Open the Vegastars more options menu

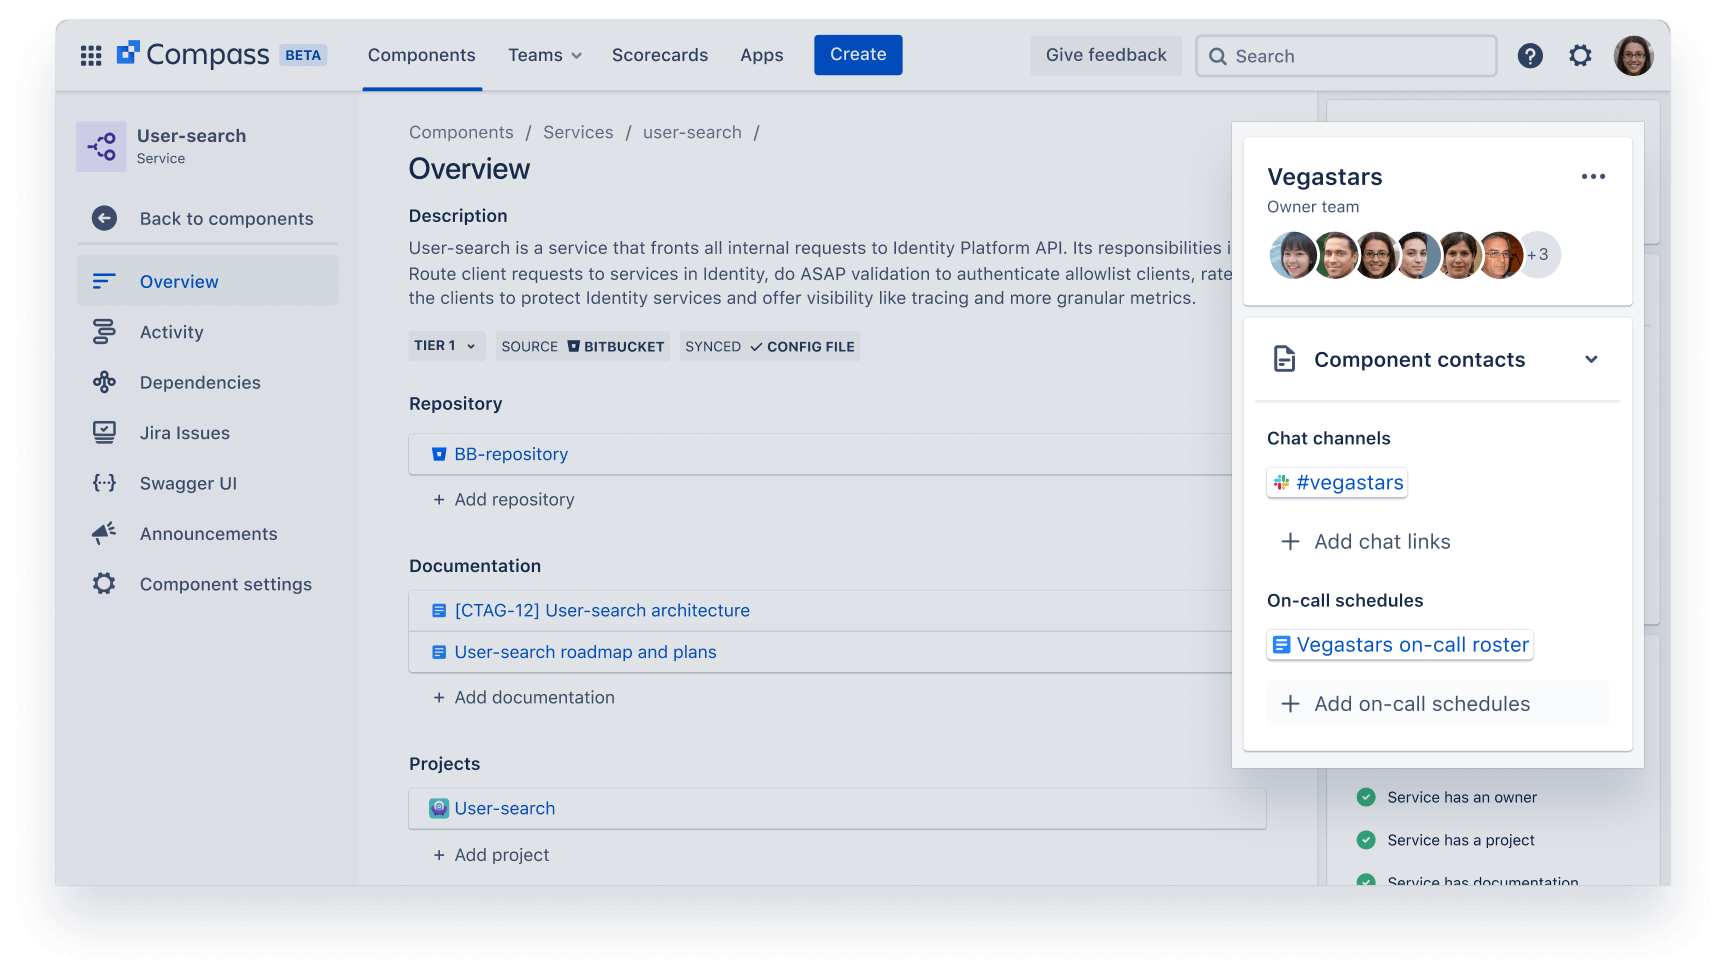1593,176
